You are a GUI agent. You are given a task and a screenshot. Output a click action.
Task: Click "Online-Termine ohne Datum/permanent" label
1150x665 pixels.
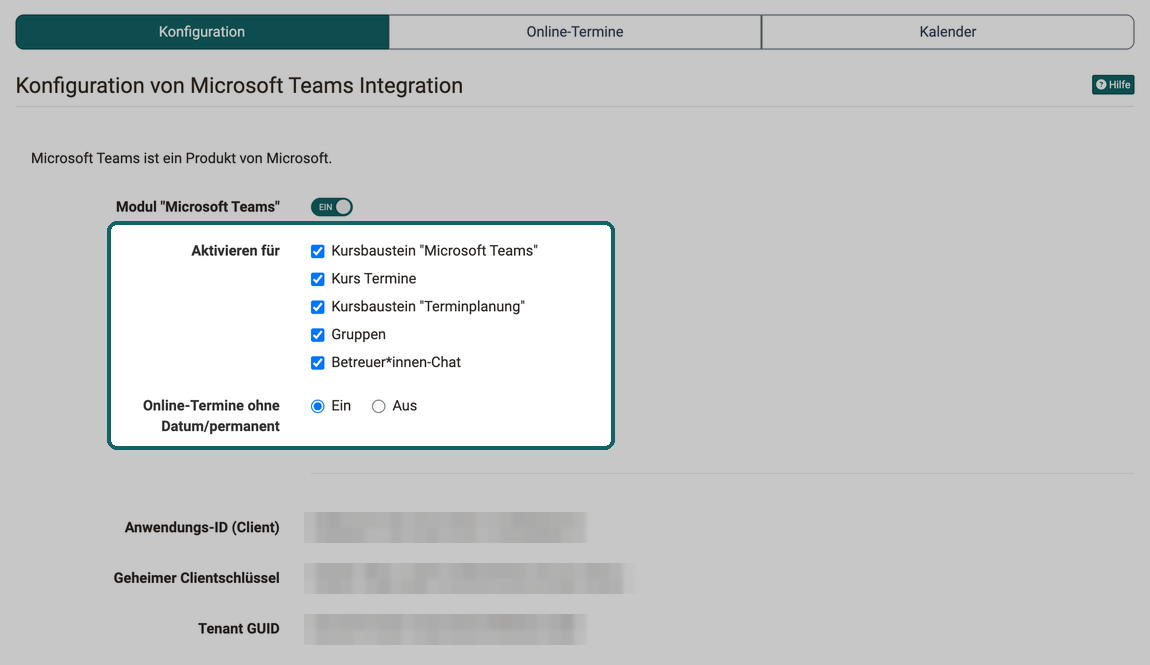[211, 416]
